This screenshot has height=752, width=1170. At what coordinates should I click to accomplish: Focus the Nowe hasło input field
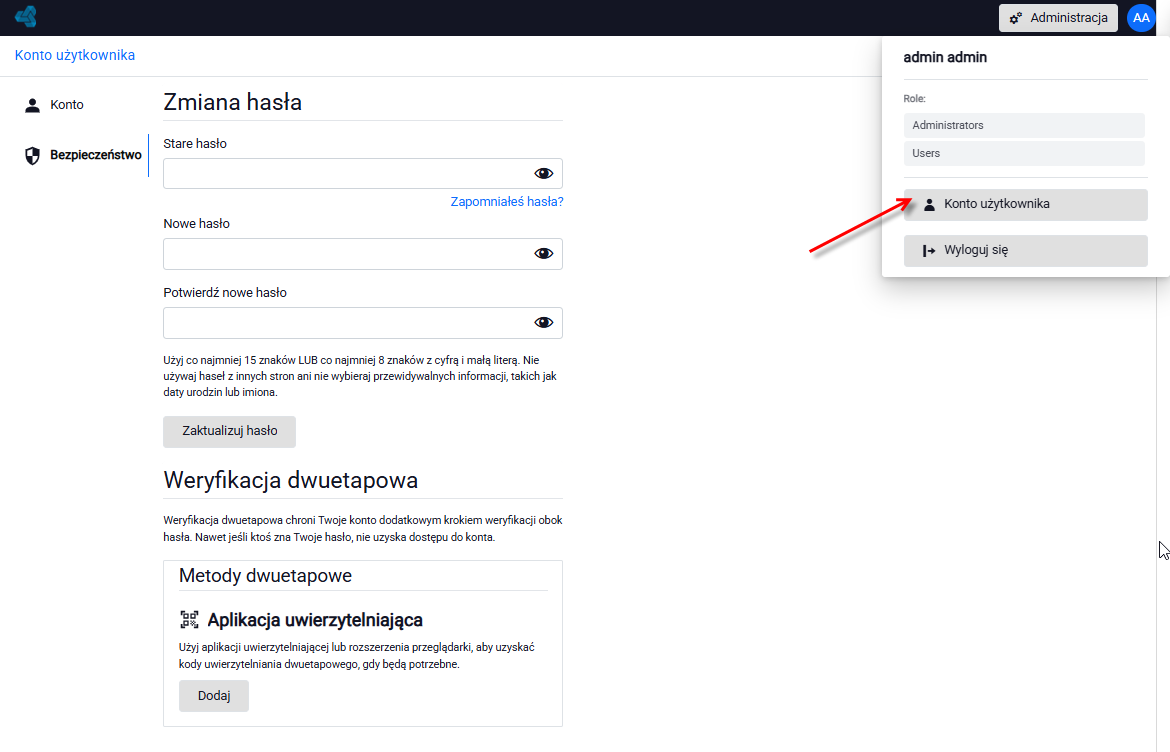pyautogui.click(x=363, y=254)
